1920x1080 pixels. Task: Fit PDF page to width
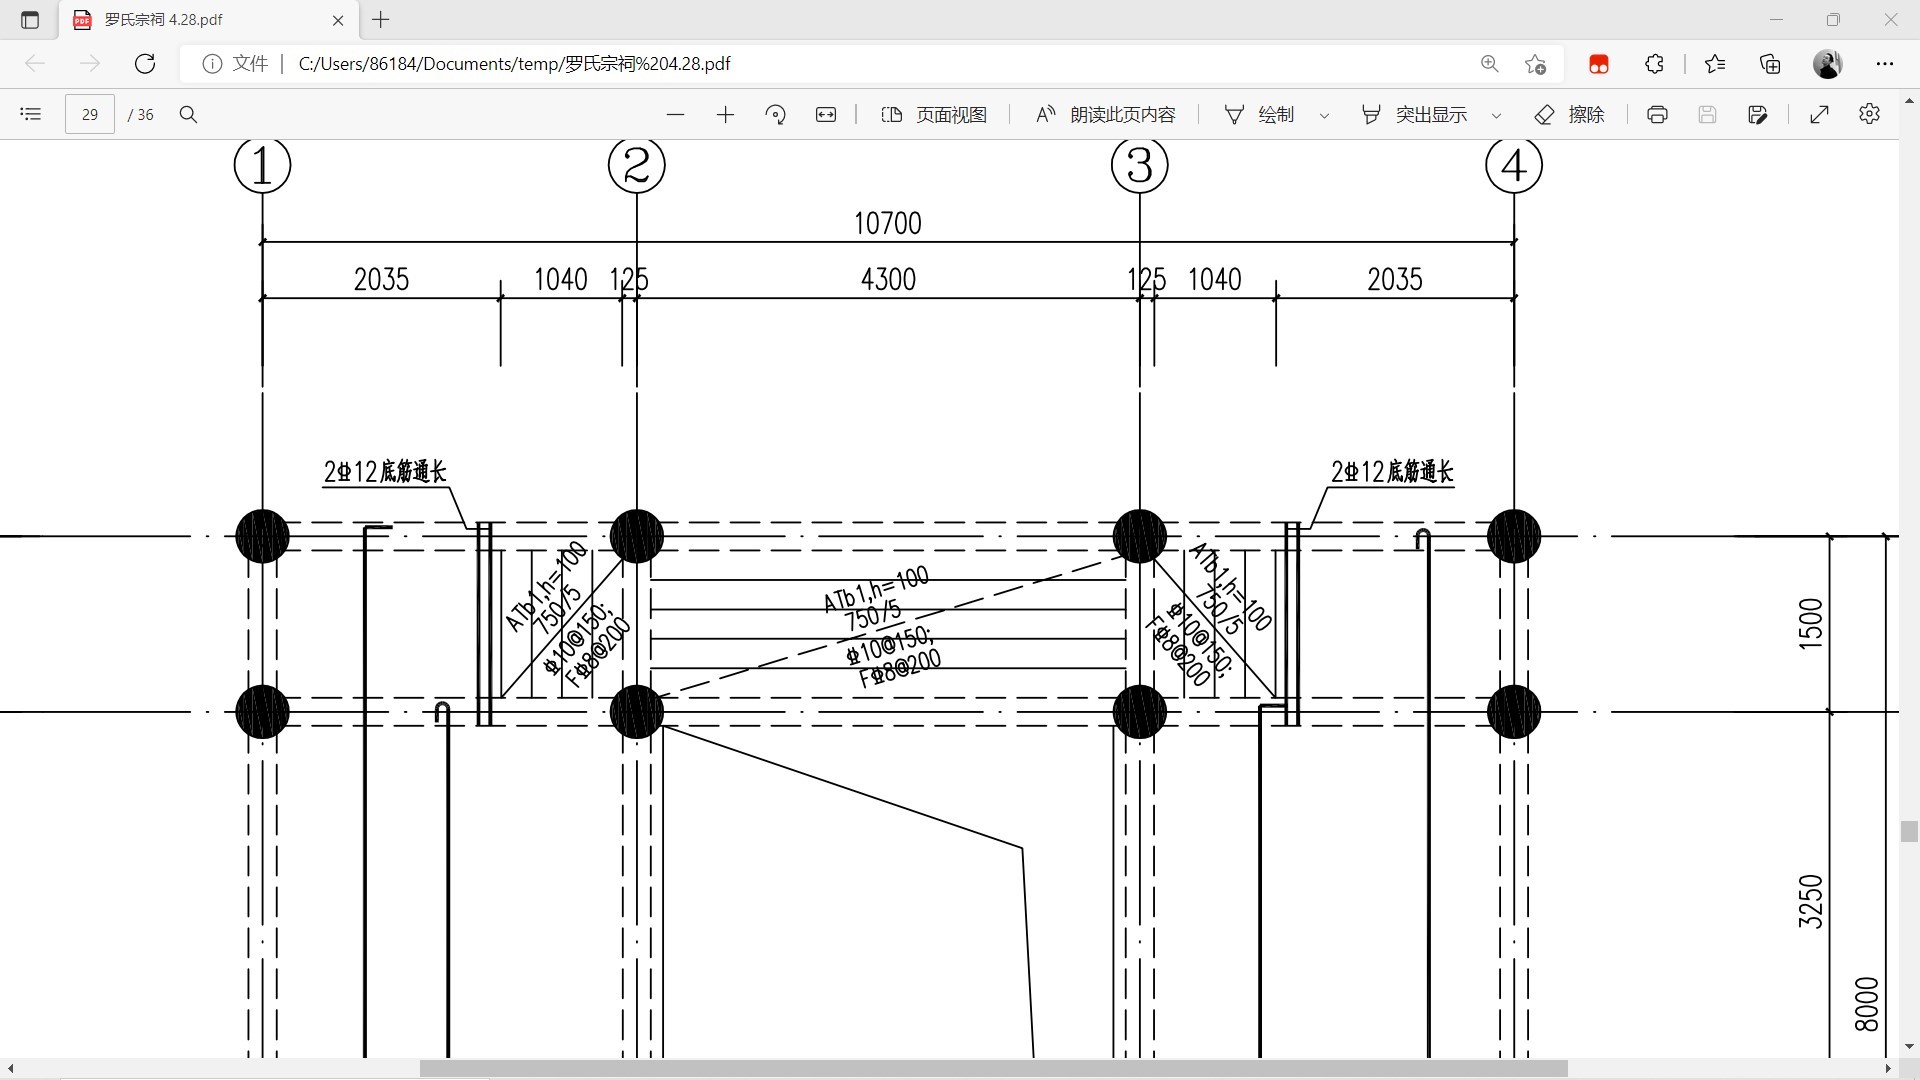(x=826, y=114)
